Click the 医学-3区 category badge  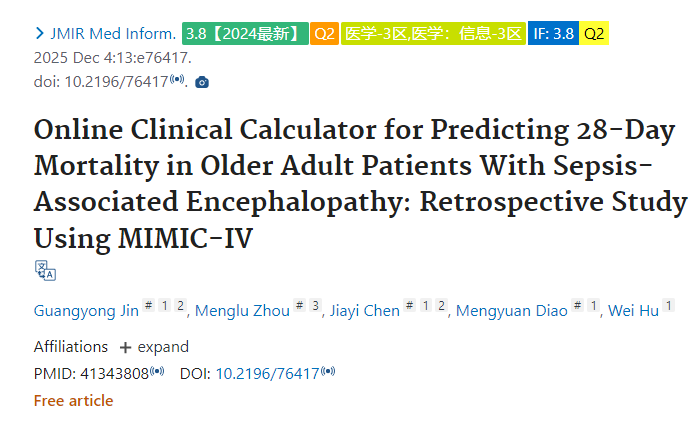(x=433, y=33)
